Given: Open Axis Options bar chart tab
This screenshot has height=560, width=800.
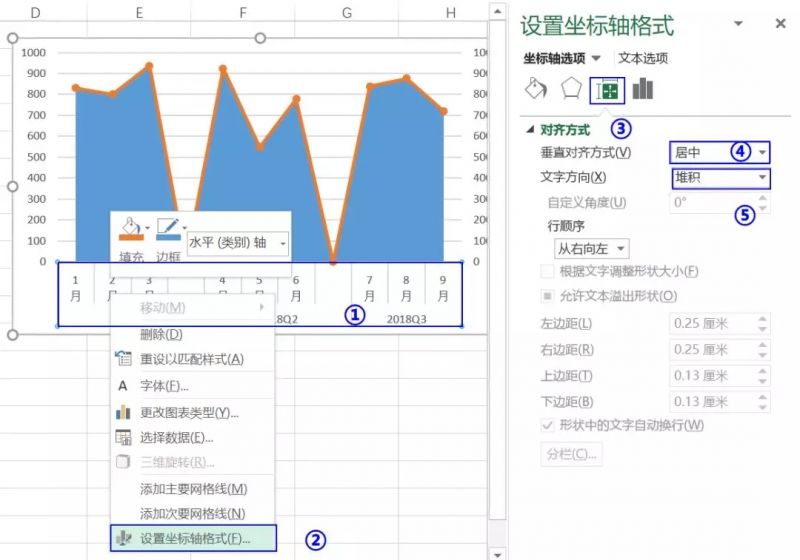Looking at the screenshot, I should point(642,89).
